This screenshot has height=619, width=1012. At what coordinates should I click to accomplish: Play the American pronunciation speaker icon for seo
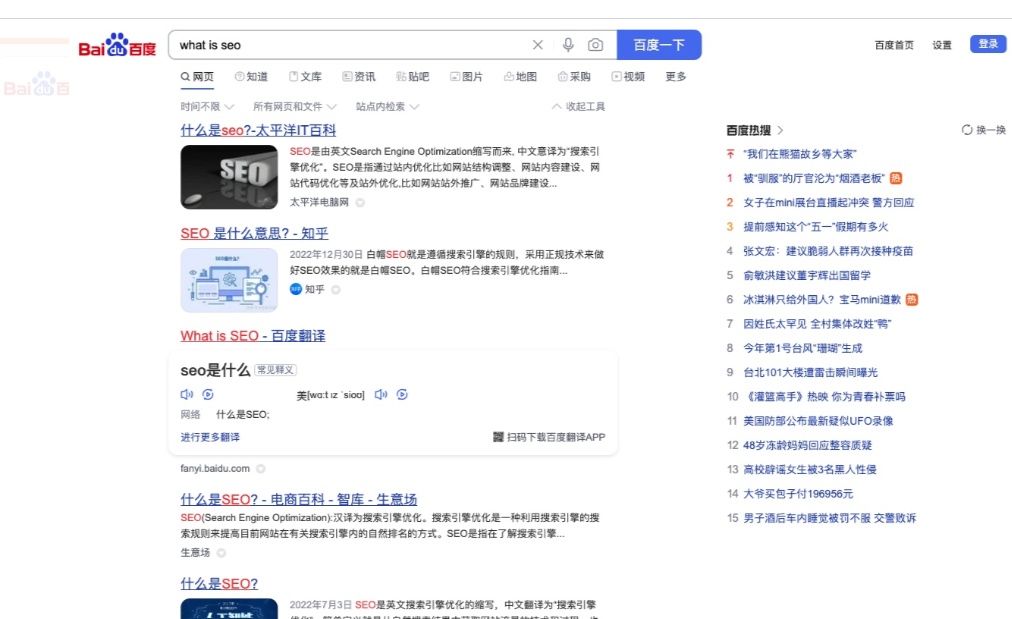(x=380, y=395)
